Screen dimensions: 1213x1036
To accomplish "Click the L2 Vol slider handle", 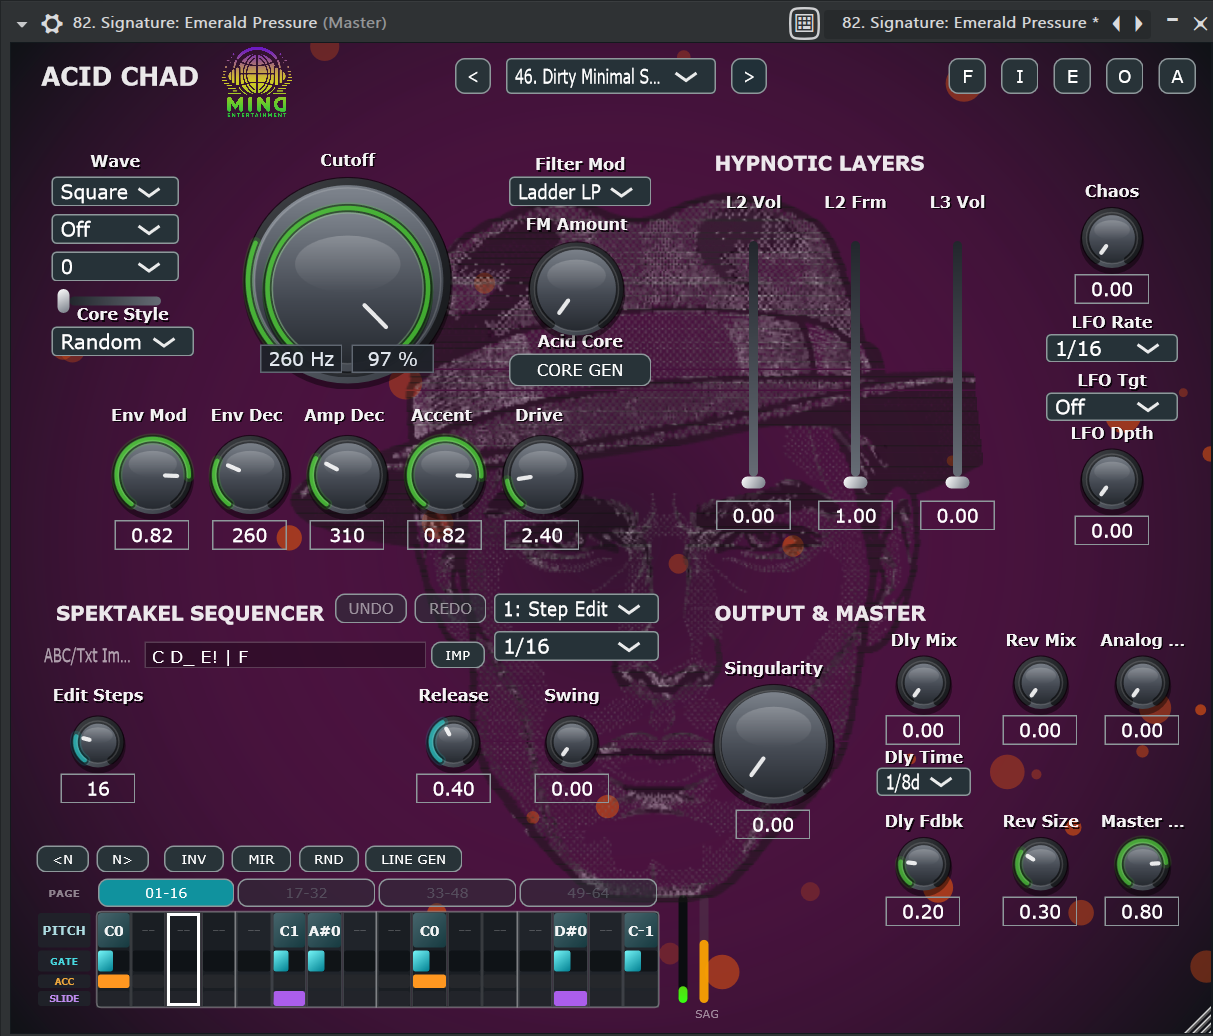I will [x=754, y=483].
